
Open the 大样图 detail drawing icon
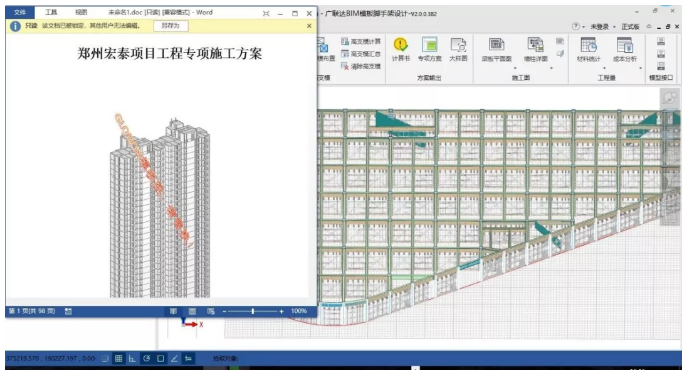(x=458, y=49)
